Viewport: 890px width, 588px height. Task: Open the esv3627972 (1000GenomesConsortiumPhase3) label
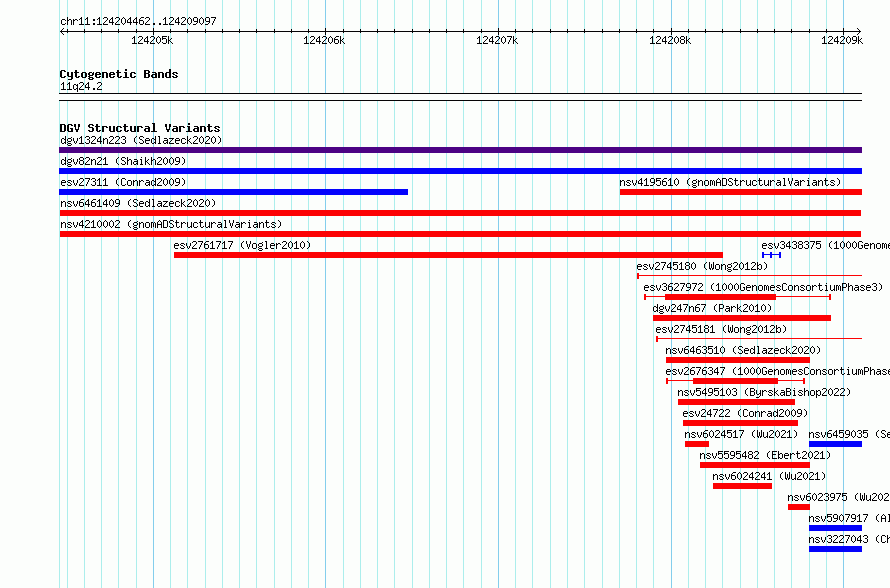point(763,287)
